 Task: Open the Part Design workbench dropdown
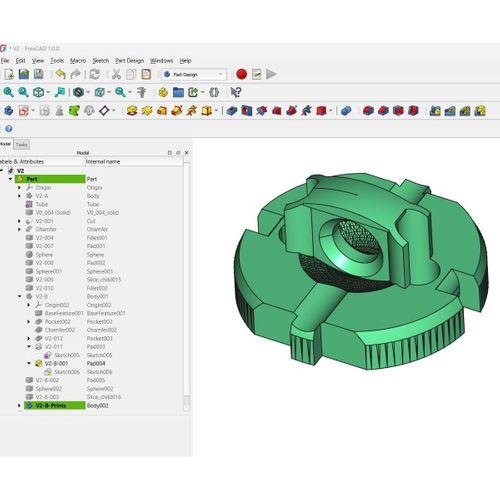(x=194, y=74)
